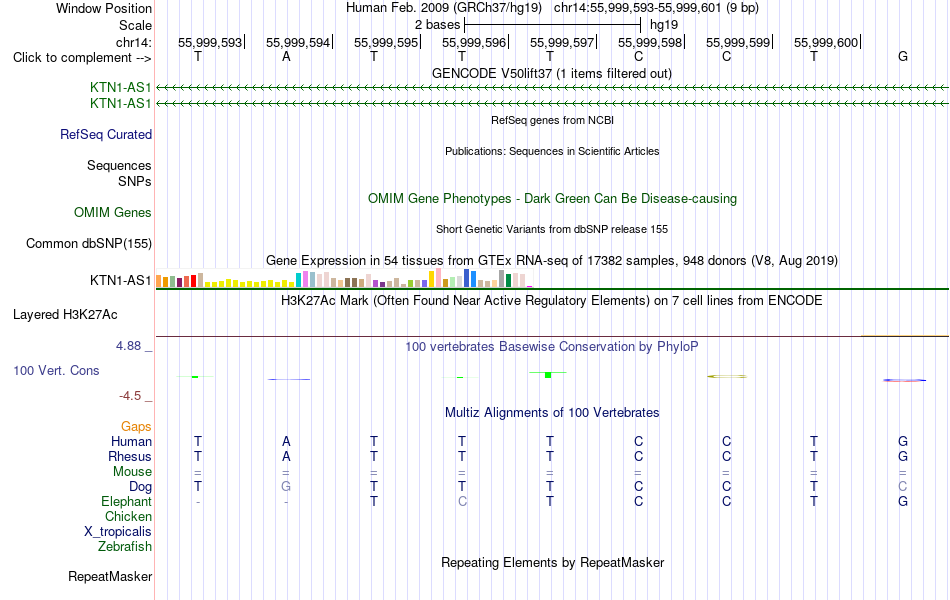Click the SNPs publications track label
This screenshot has width=950, height=600.
pyautogui.click(x=135, y=181)
